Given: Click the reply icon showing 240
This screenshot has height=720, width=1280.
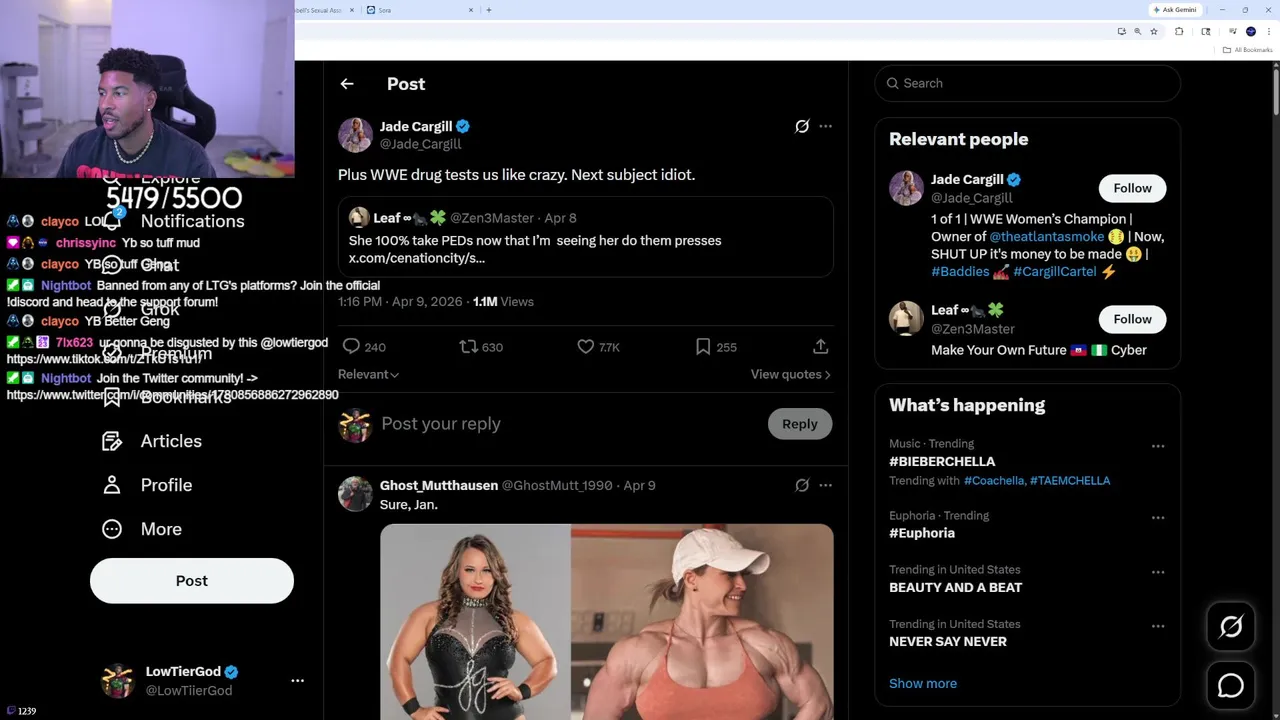Looking at the screenshot, I should [352, 346].
